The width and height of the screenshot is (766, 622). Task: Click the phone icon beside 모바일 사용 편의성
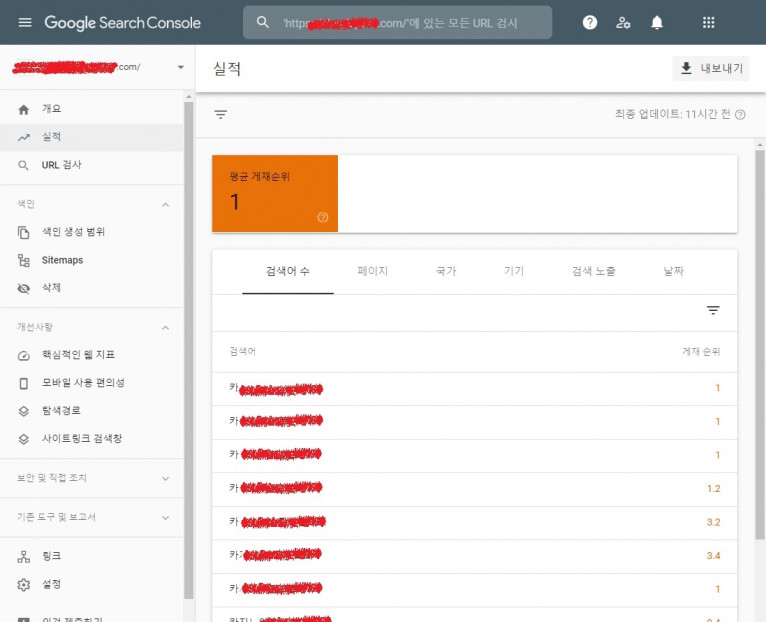[x=23, y=384]
